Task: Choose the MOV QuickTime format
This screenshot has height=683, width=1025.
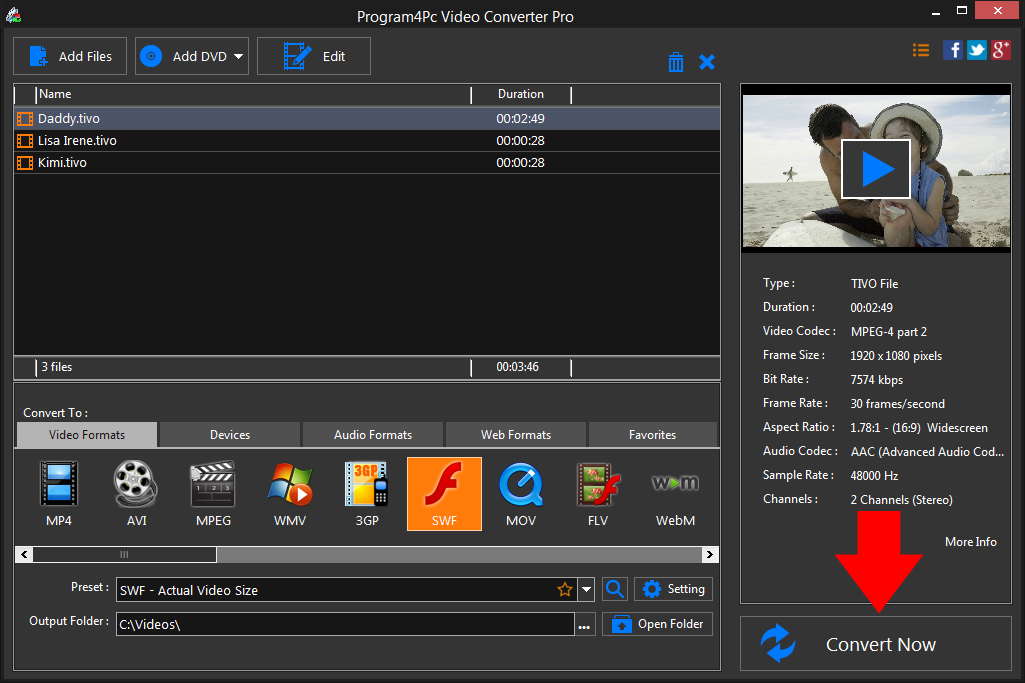Action: 521,494
